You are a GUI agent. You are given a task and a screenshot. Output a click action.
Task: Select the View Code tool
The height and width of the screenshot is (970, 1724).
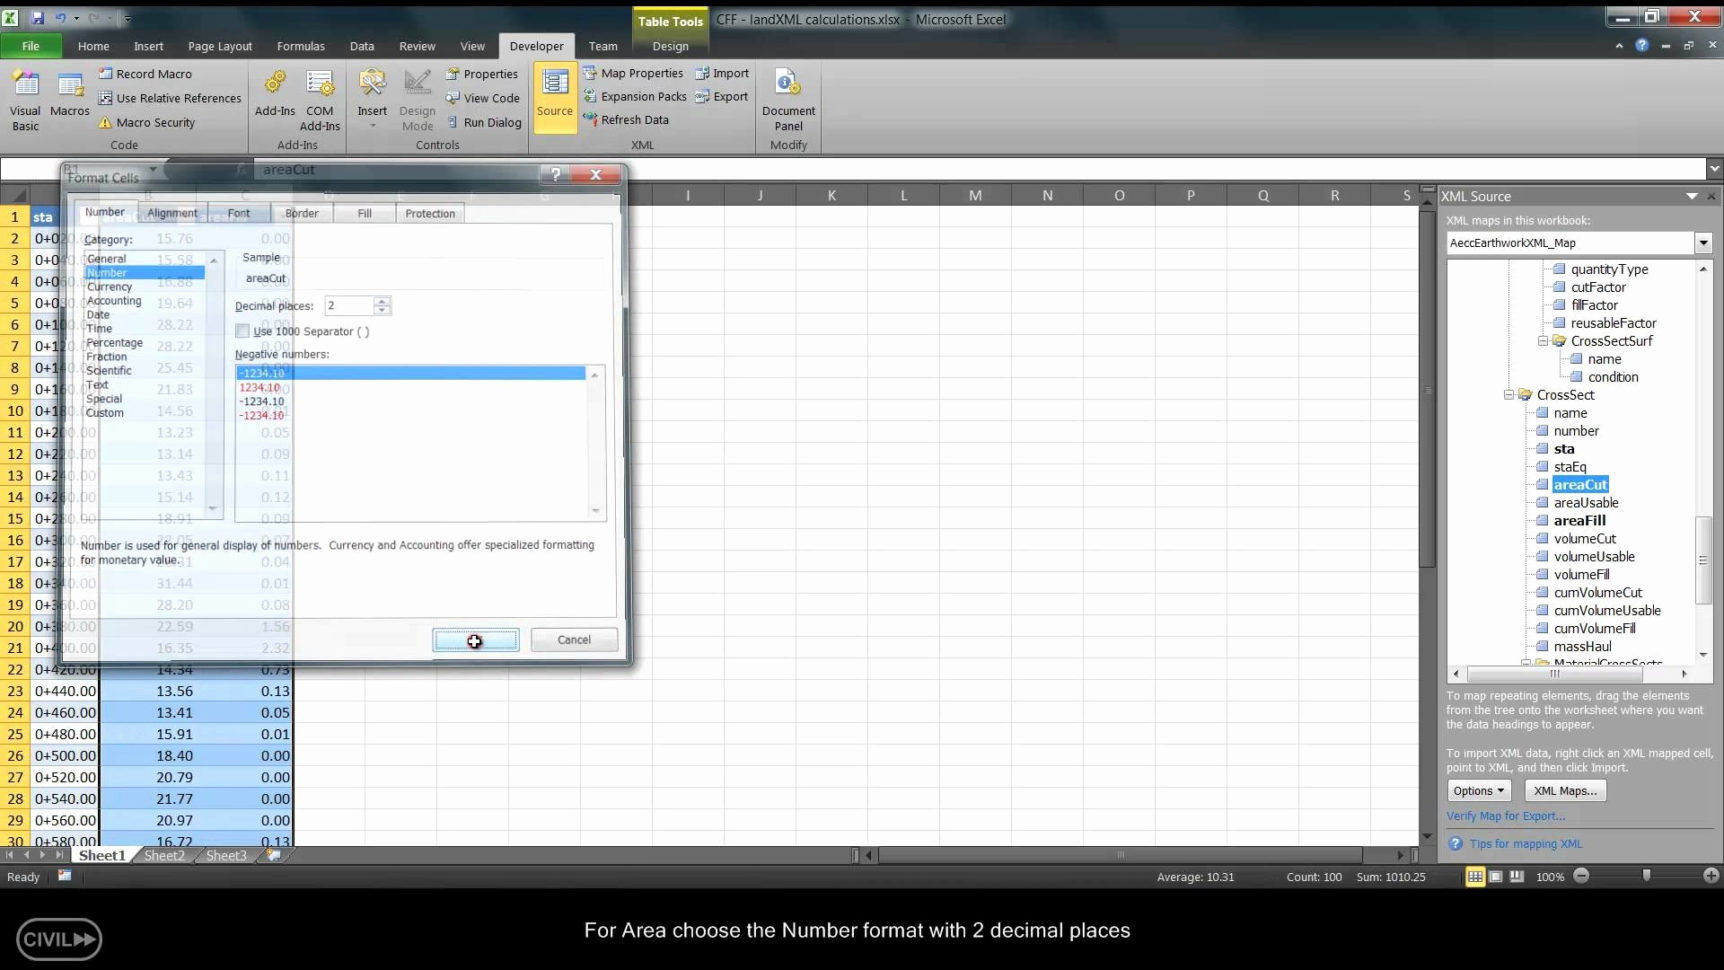(x=483, y=97)
